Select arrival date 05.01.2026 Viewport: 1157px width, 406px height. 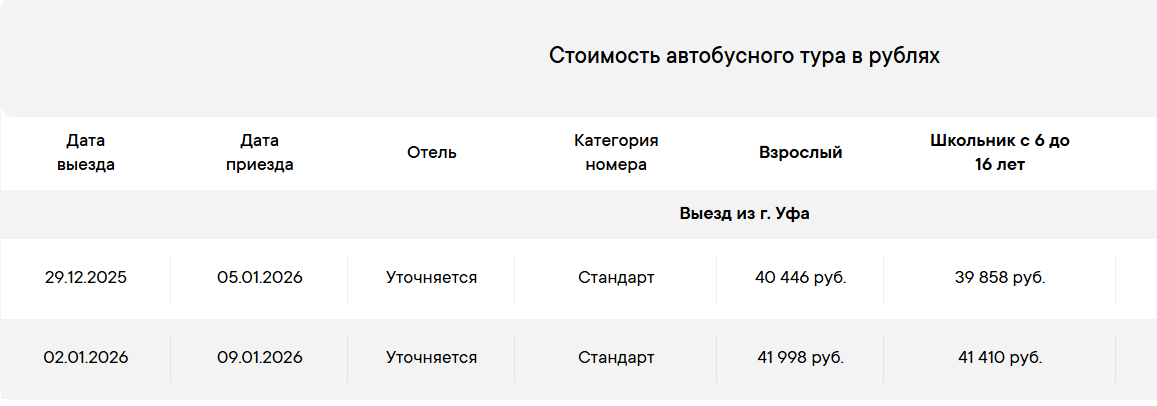click(259, 278)
